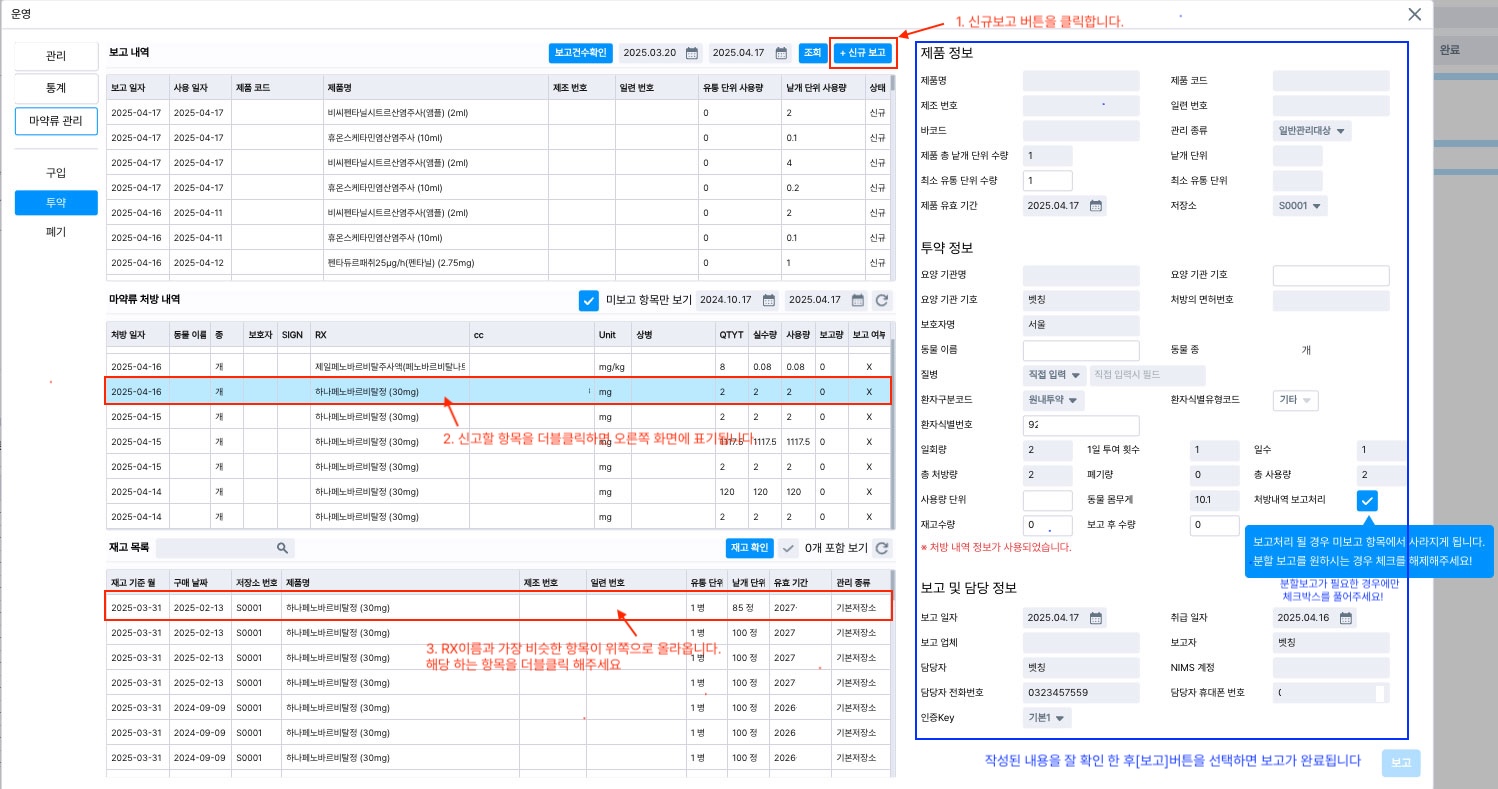The height and width of the screenshot is (789, 1498).
Task: Click the 조회 button
Action: [x=812, y=53]
